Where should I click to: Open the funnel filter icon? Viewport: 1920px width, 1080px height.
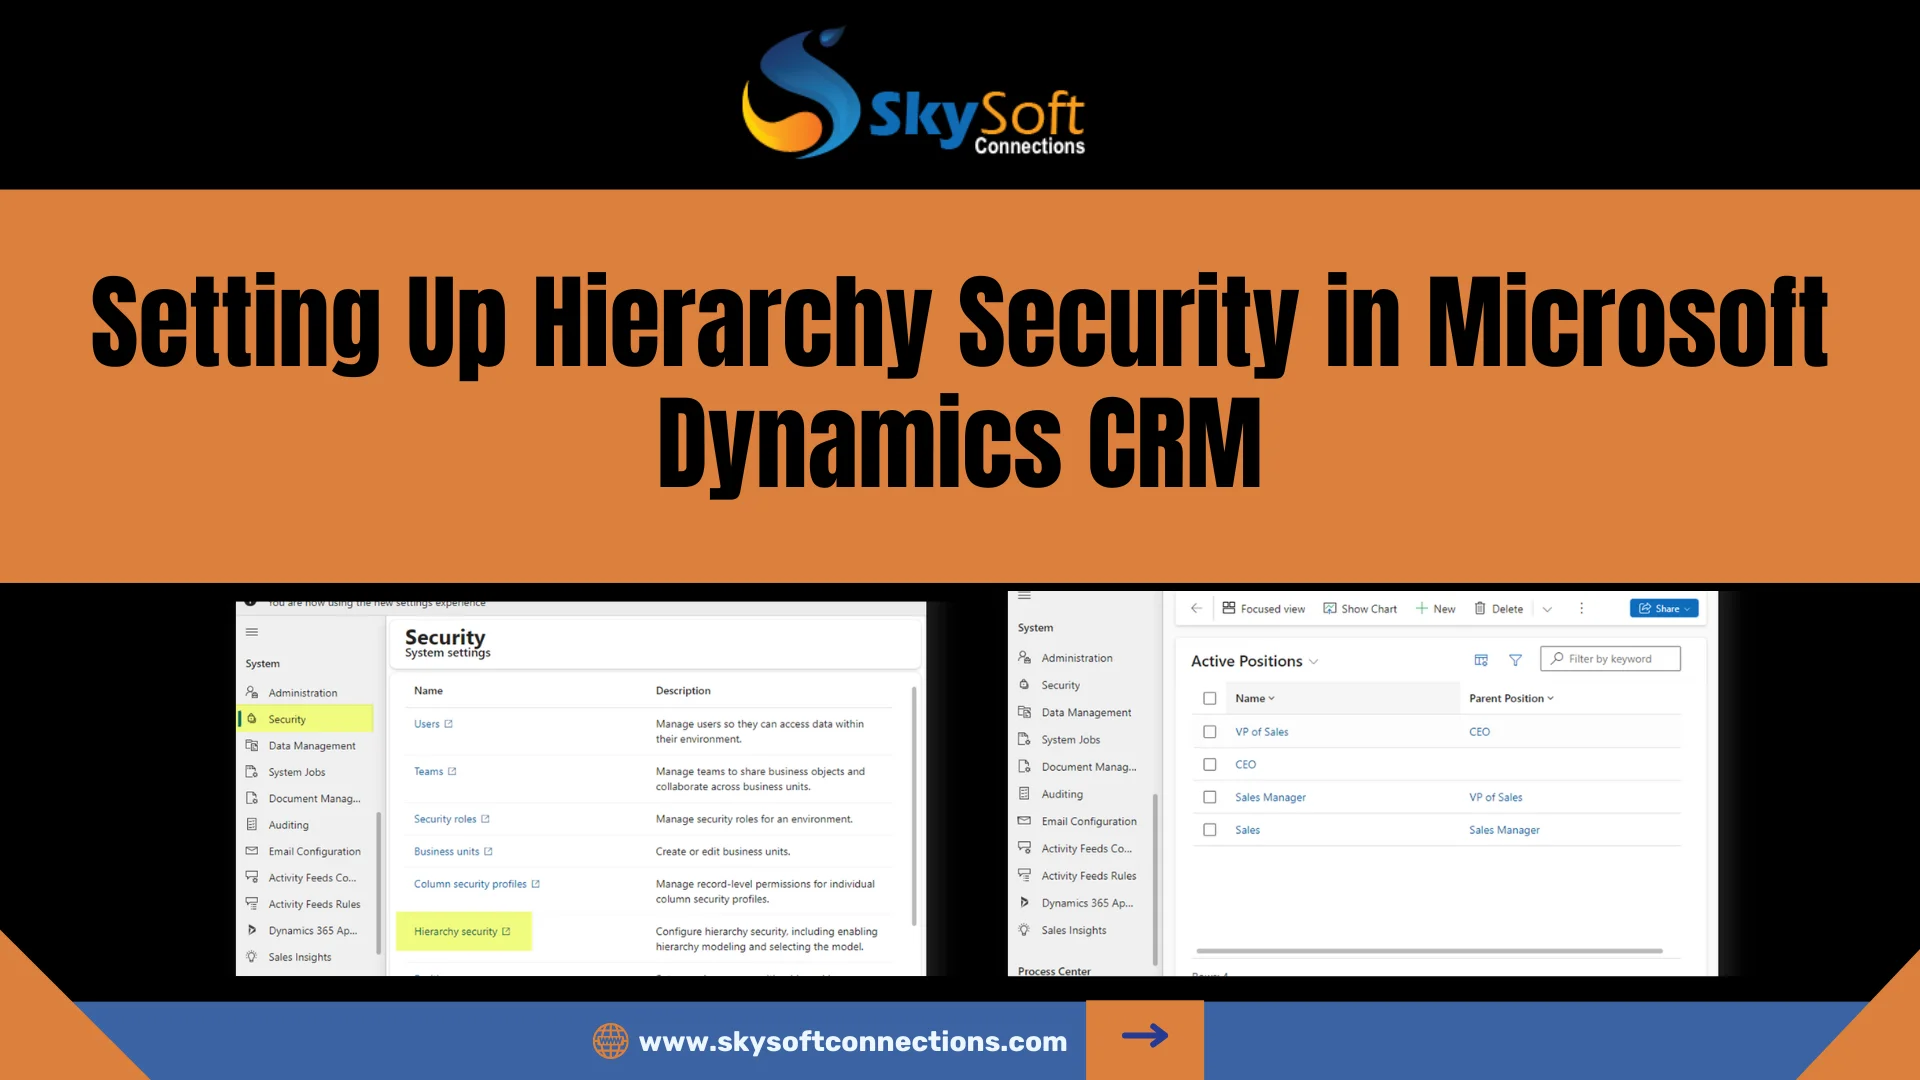(x=1515, y=660)
